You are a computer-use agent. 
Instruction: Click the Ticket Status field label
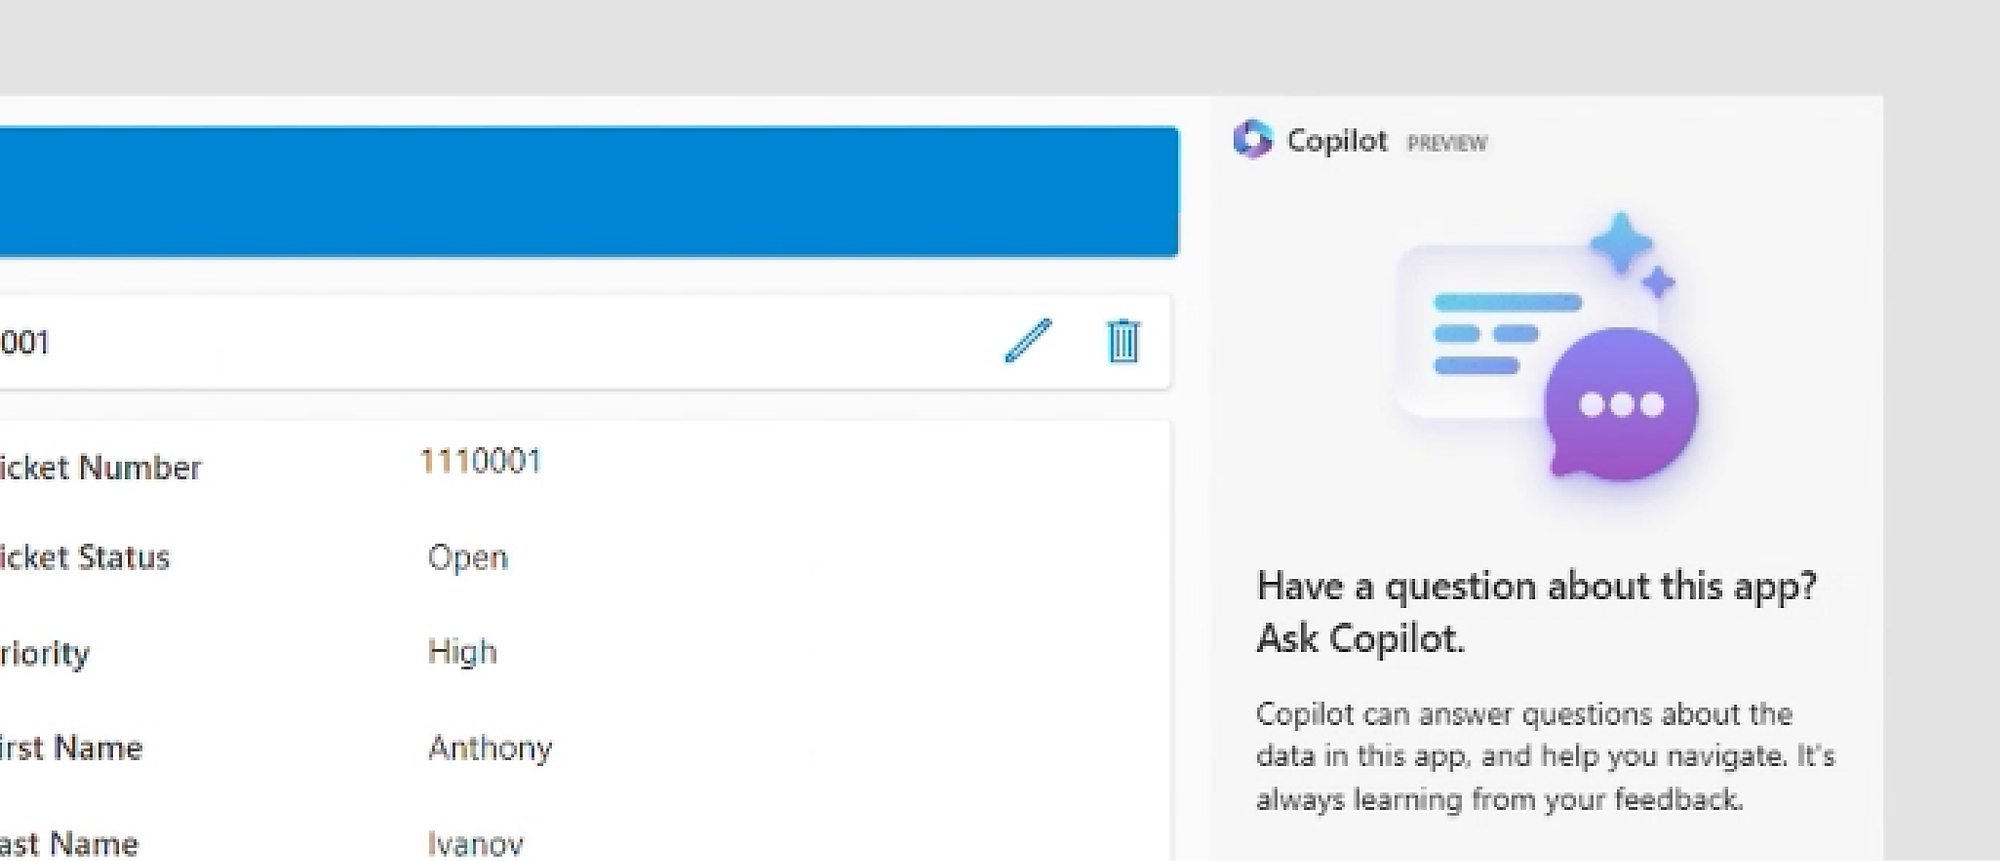(85, 557)
